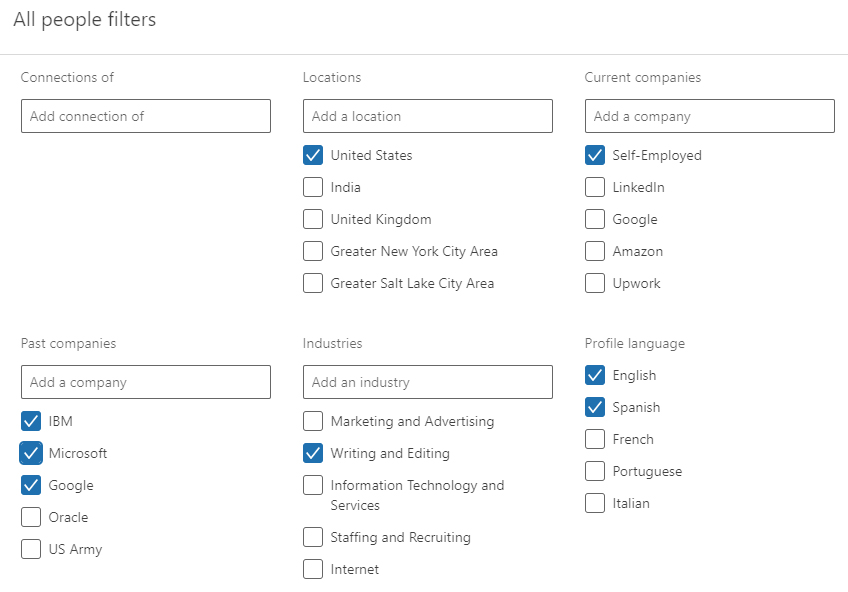The image size is (848, 592).
Task: Uncheck Writing and Editing industry
Action: click(313, 453)
